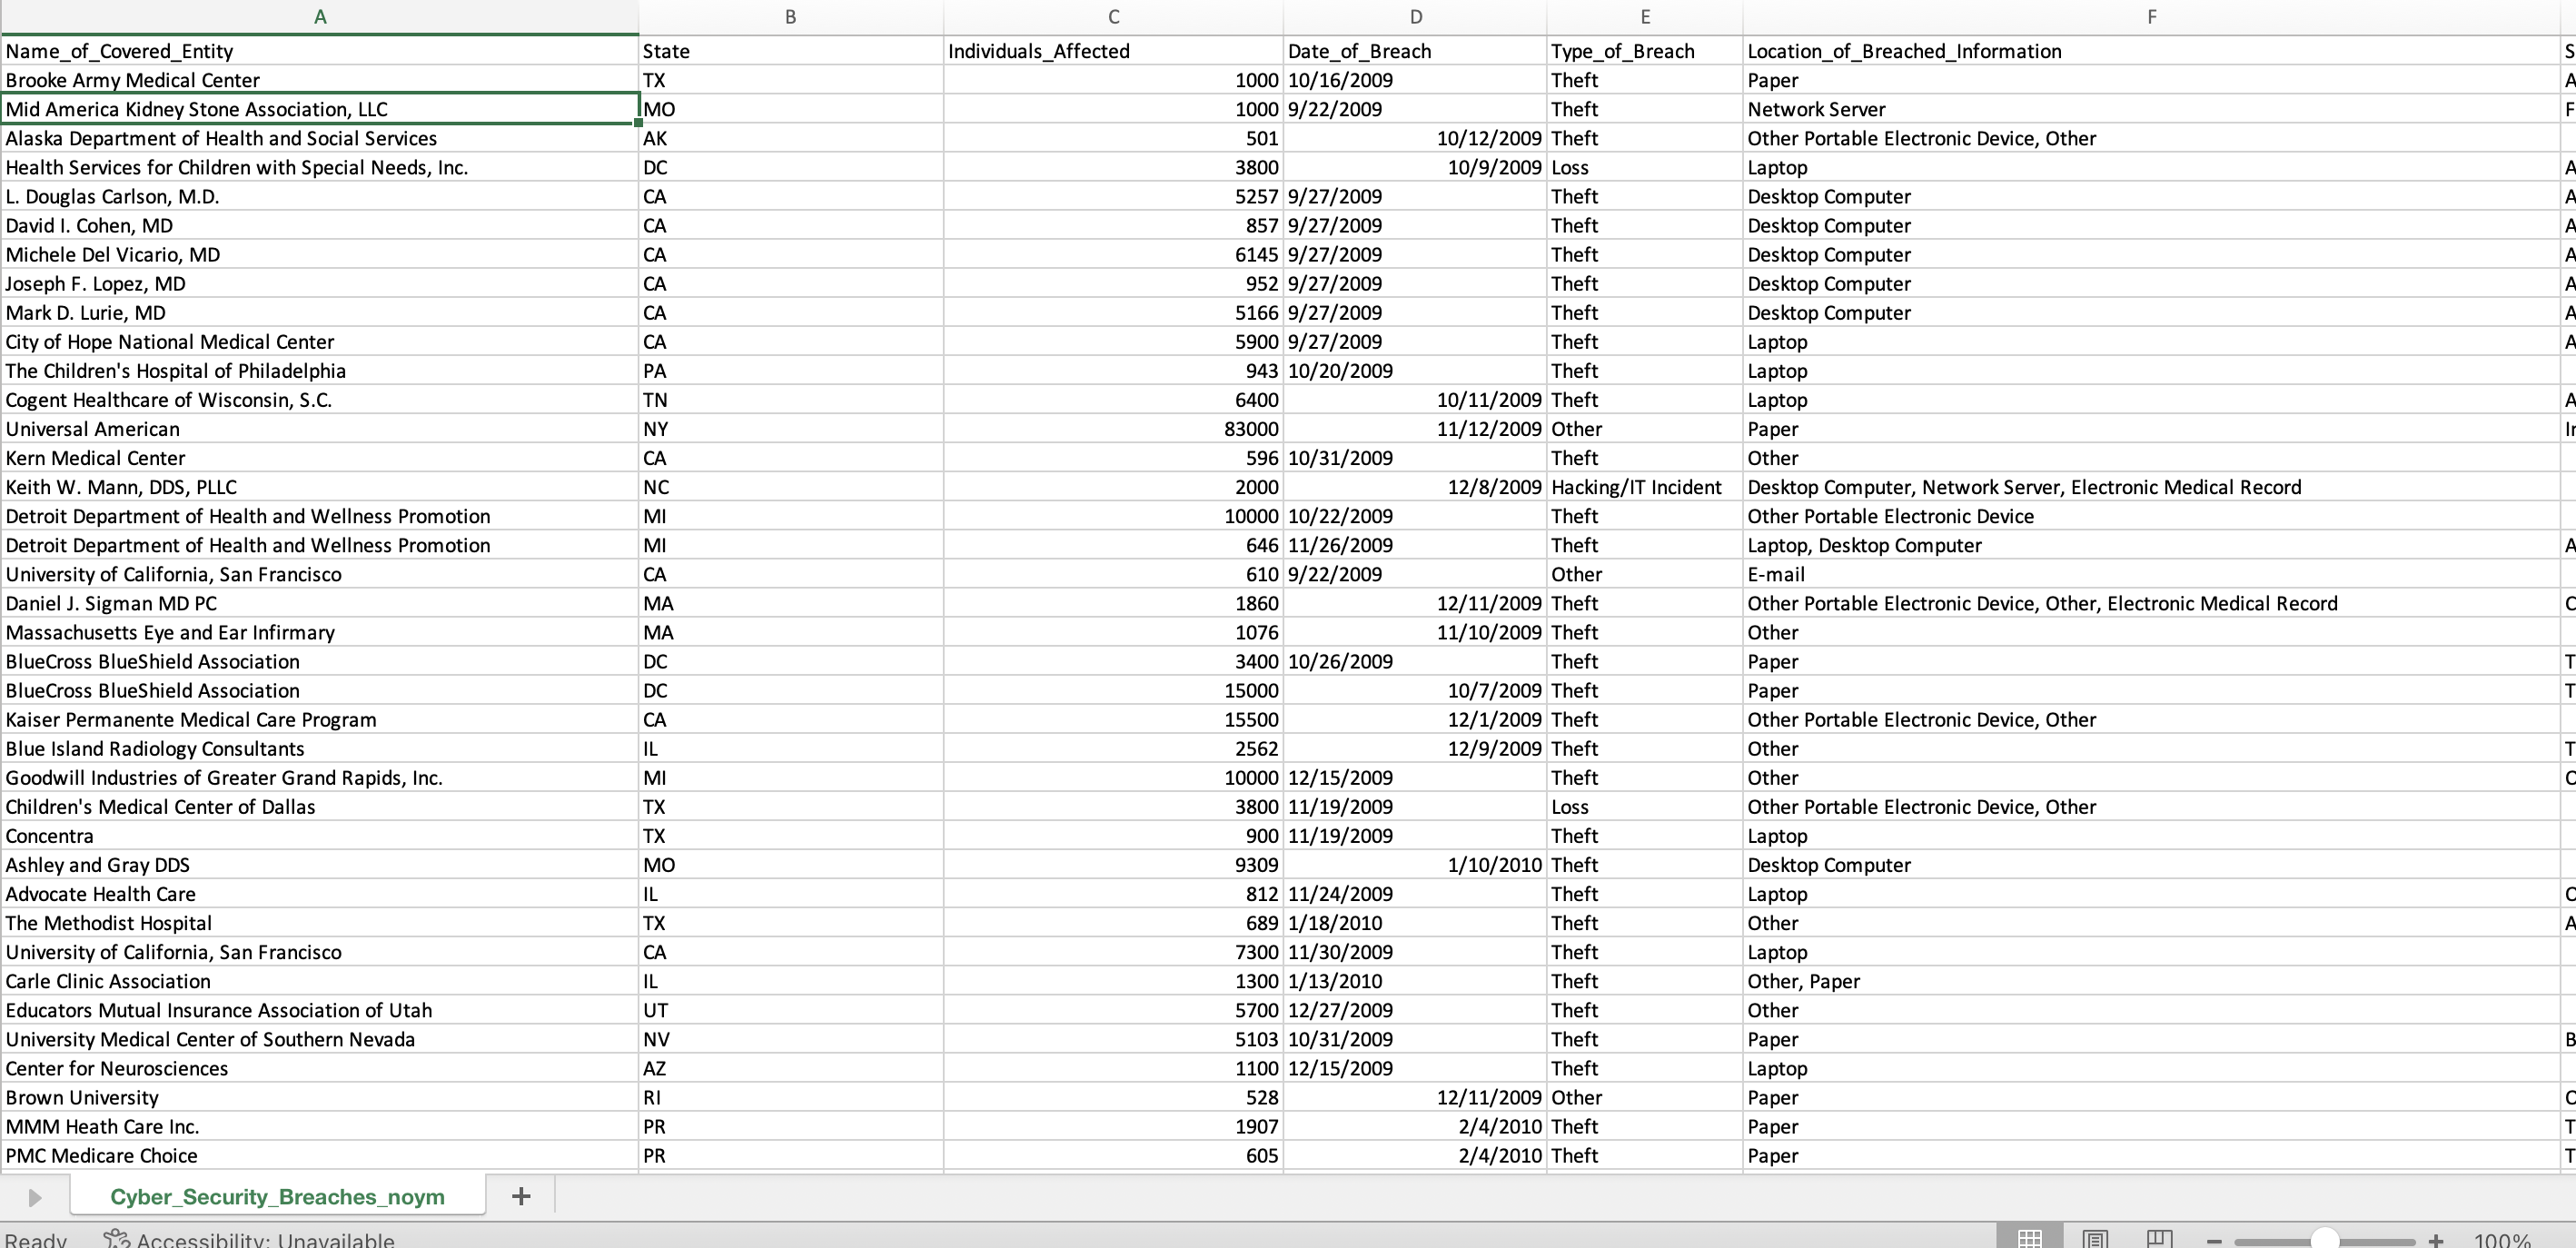Image resolution: width=2576 pixels, height=1248 pixels.
Task: Select Massachusetts Eye and Ear Infirmary cell
Action: point(320,632)
